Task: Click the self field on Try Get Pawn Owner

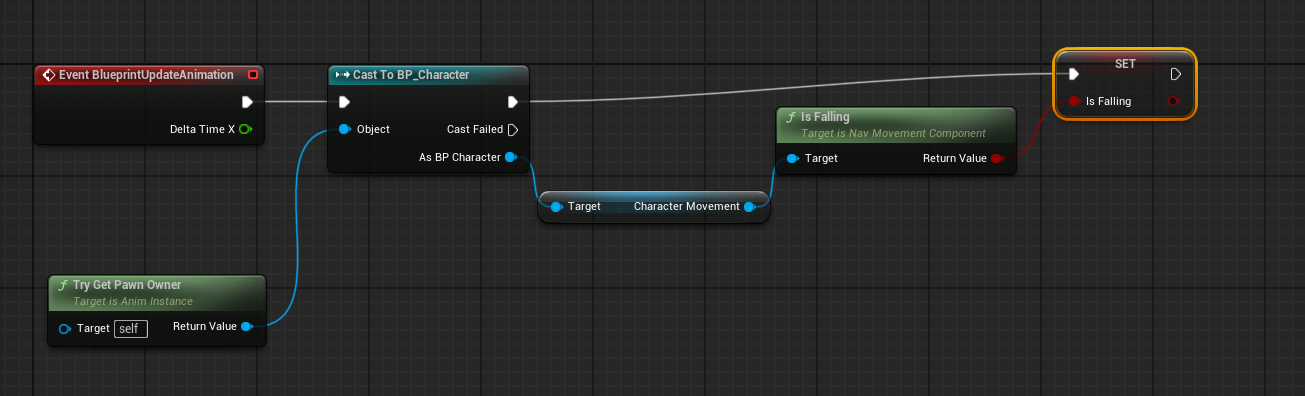Action: pos(131,328)
